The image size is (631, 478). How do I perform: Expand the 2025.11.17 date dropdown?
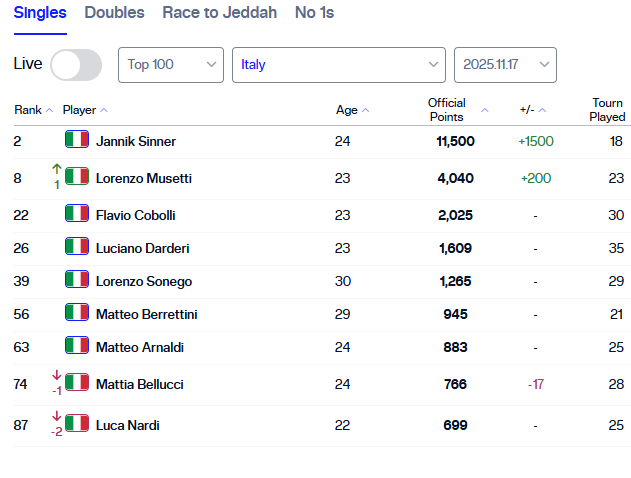pyautogui.click(x=505, y=65)
